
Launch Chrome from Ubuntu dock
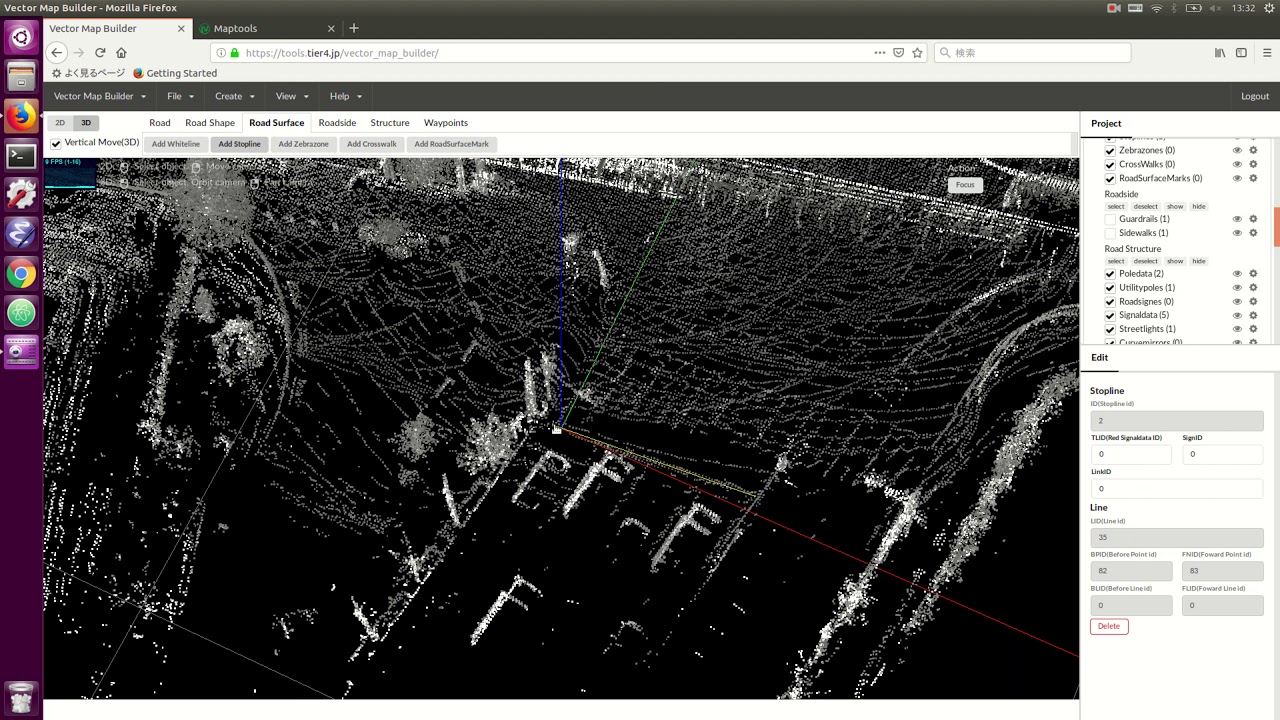pyautogui.click(x=21, y=273)
